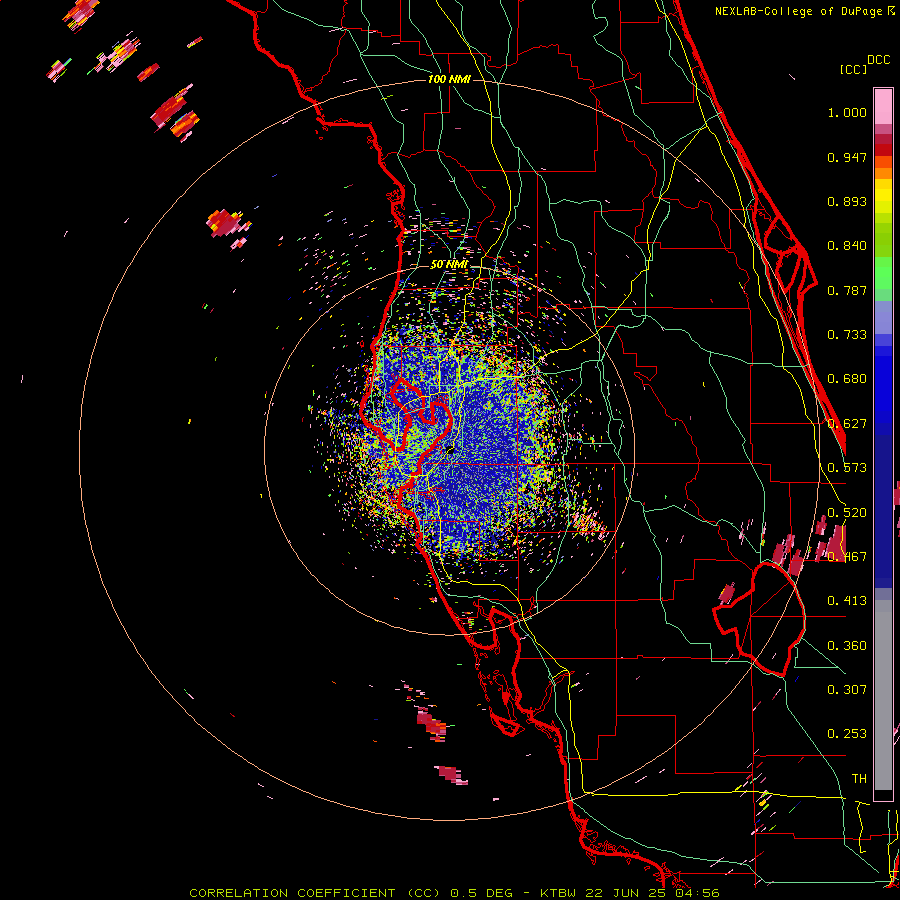Select the 0.360 value on the legend

coord(847,646)
